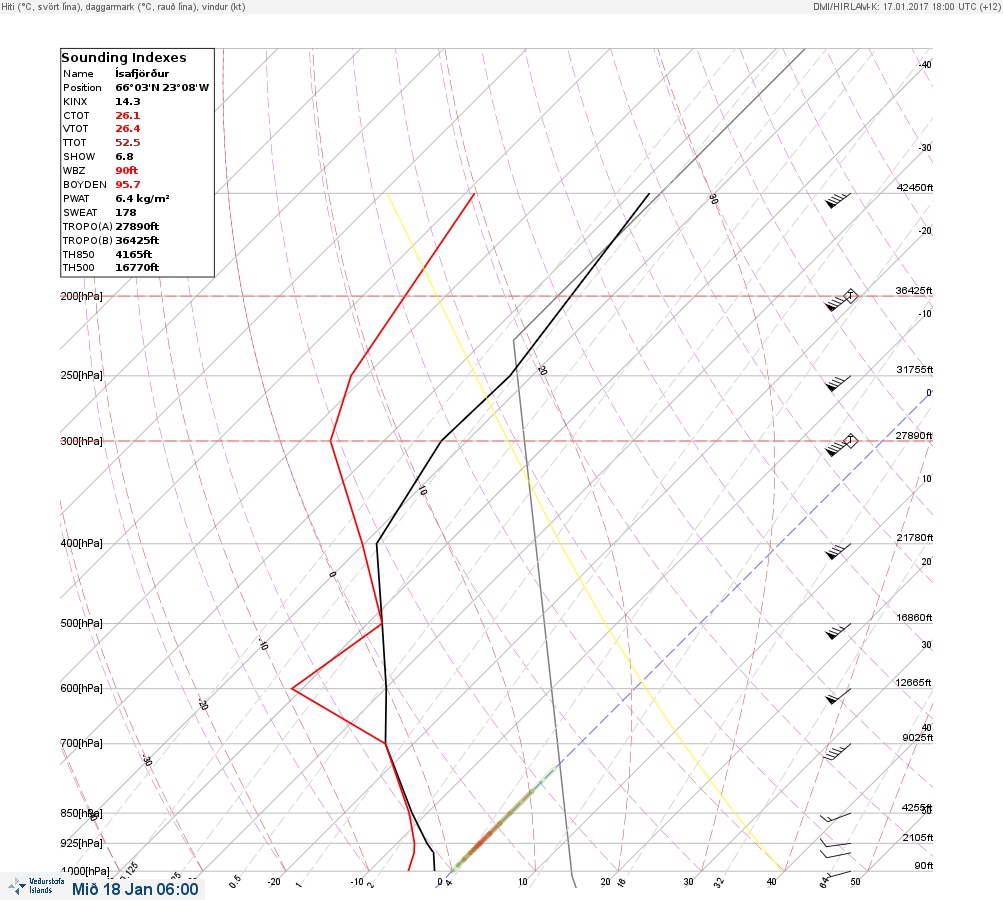This screenshot has width=1003, height=900.
Task: Click the DMI/HIRLAM-K model run header text
Action: click(906, 6)
